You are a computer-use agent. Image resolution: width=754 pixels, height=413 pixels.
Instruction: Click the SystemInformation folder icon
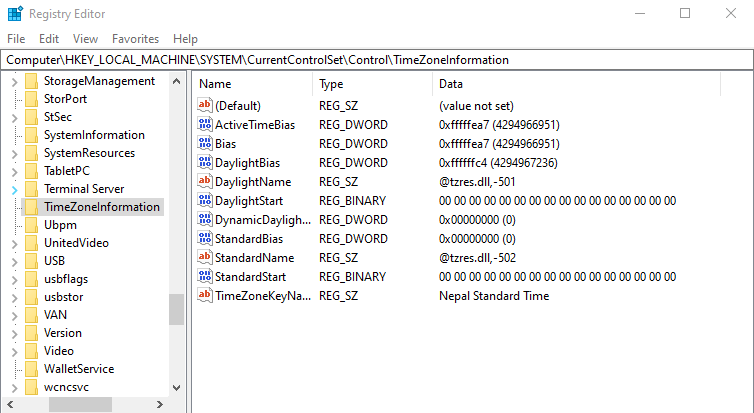tap(31, 135)
